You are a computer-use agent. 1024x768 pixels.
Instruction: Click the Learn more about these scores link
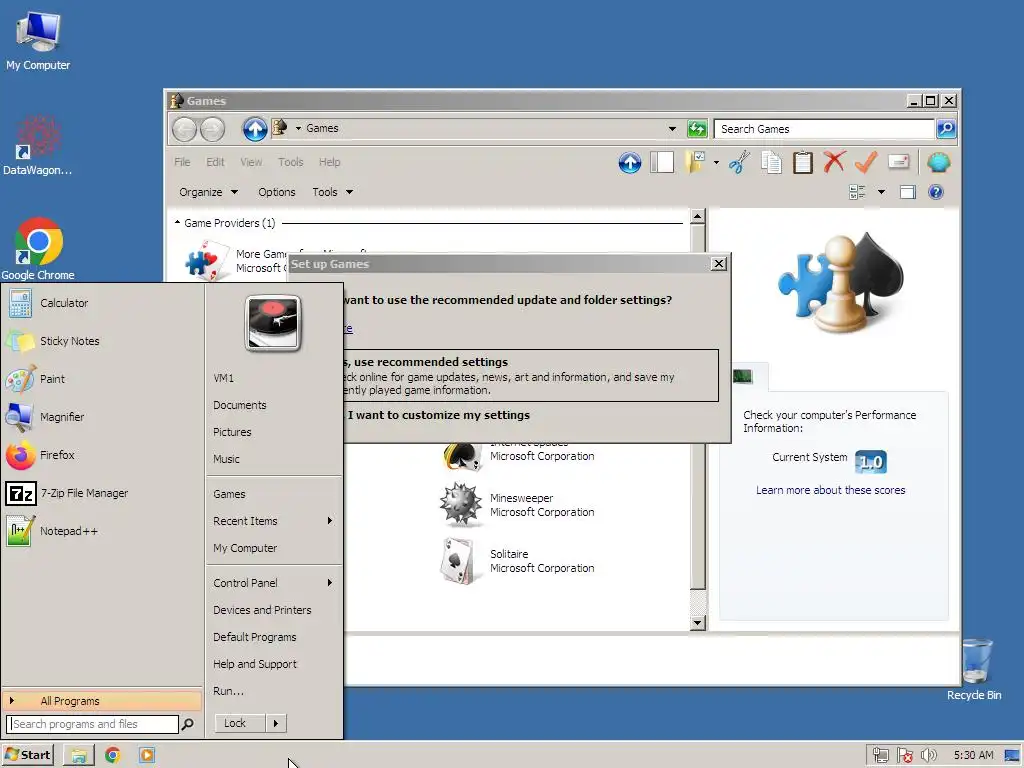pyautogui.click(x=830, y=490)
